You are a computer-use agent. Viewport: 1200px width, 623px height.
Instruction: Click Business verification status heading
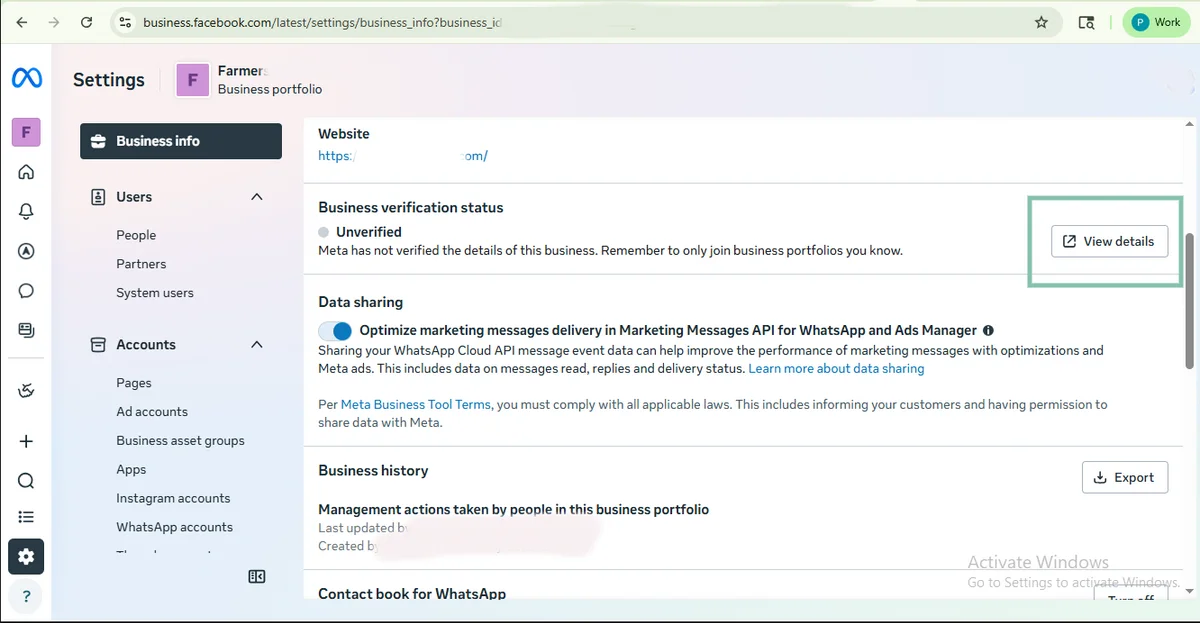411,208
